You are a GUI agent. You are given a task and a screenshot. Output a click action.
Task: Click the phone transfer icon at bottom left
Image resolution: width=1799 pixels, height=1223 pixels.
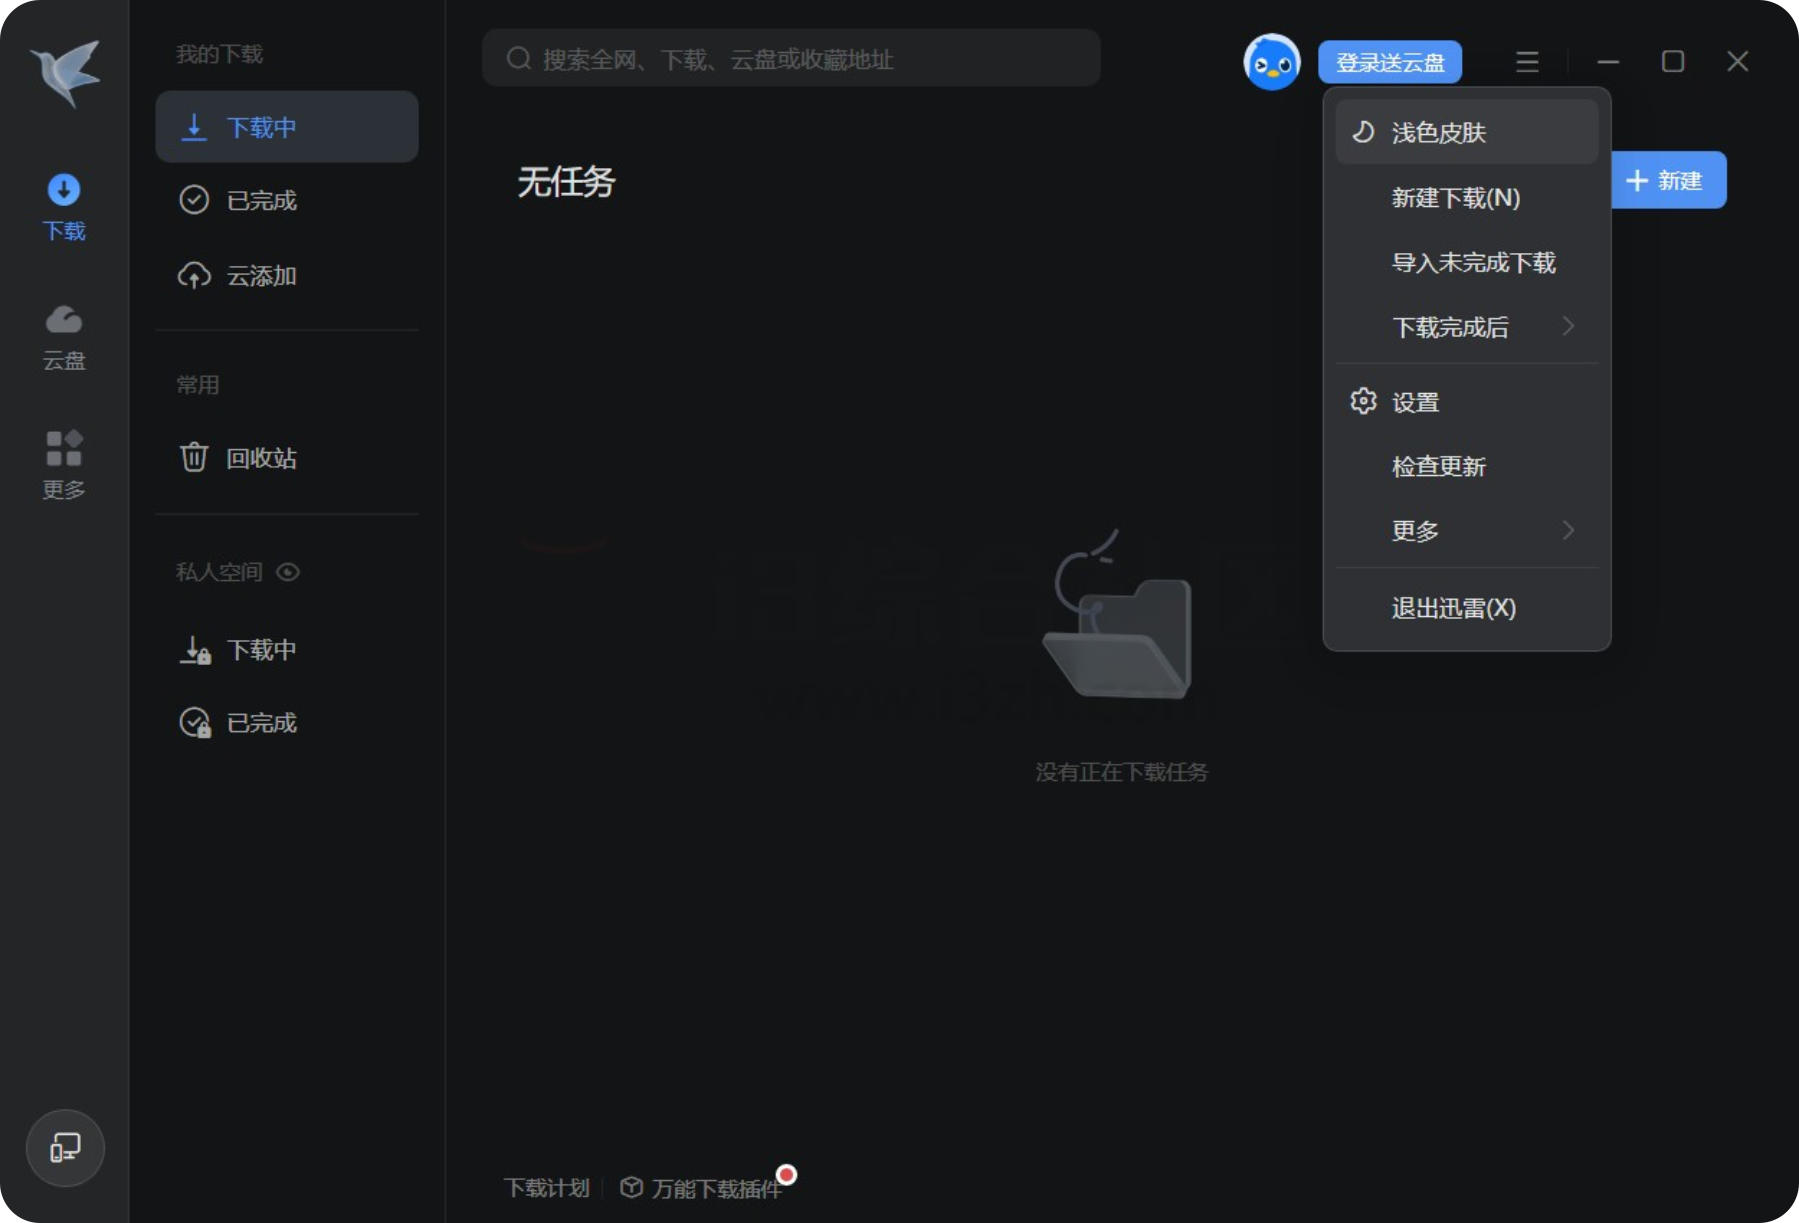click(64, 1148)
